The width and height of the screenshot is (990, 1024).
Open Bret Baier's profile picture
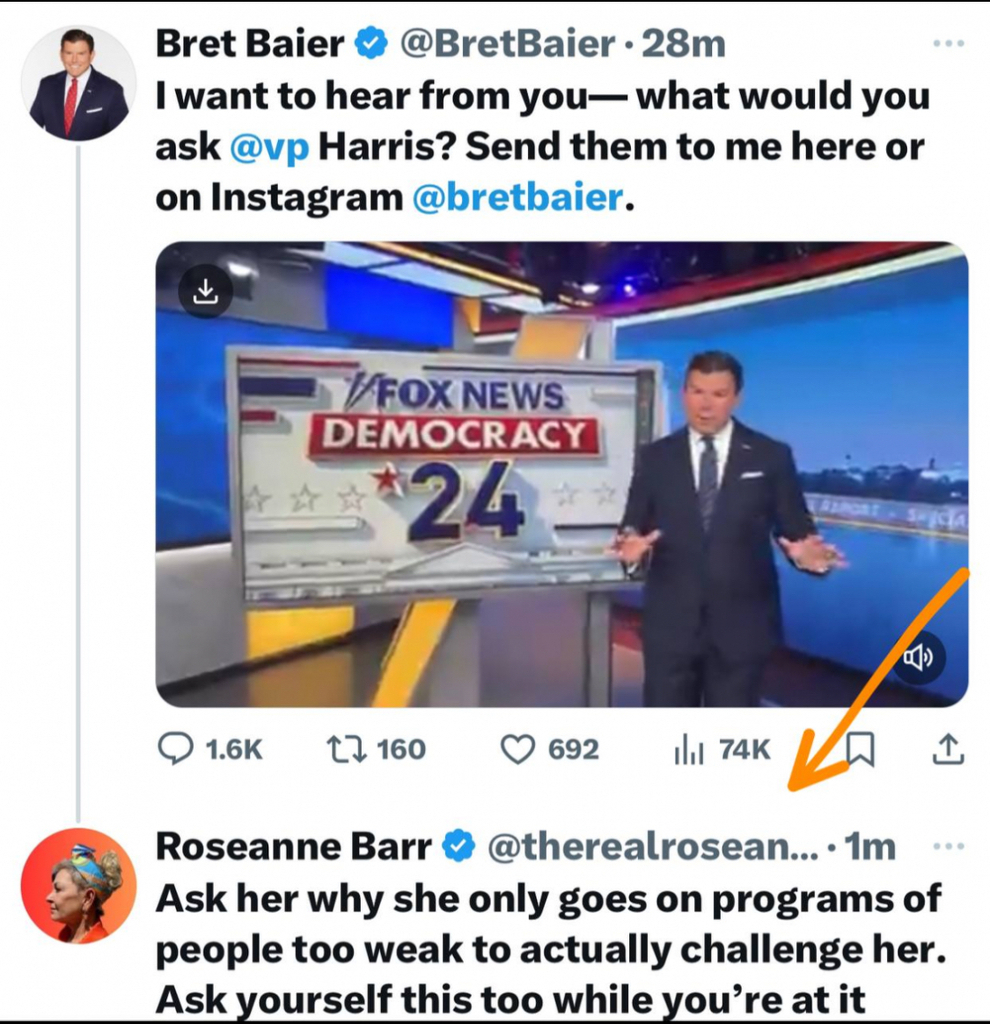click(x=78, y=84)
